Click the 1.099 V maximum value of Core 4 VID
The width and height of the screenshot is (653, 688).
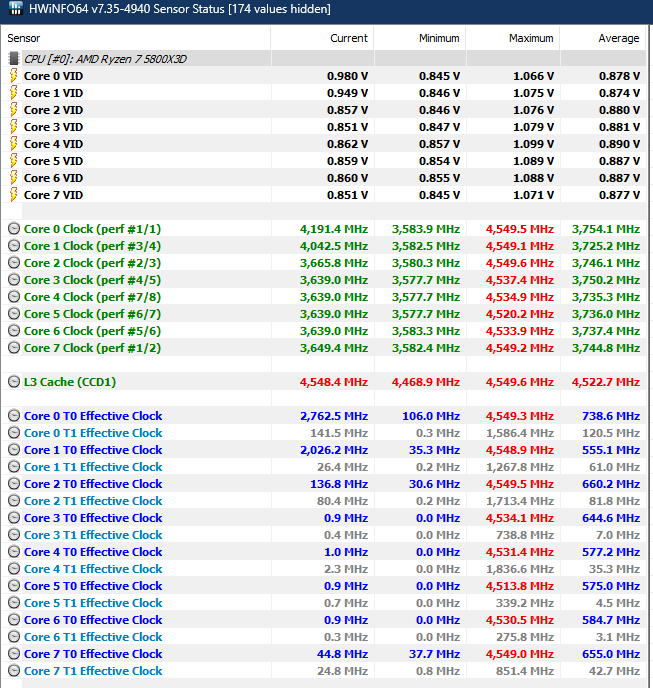tap(533, 144)
